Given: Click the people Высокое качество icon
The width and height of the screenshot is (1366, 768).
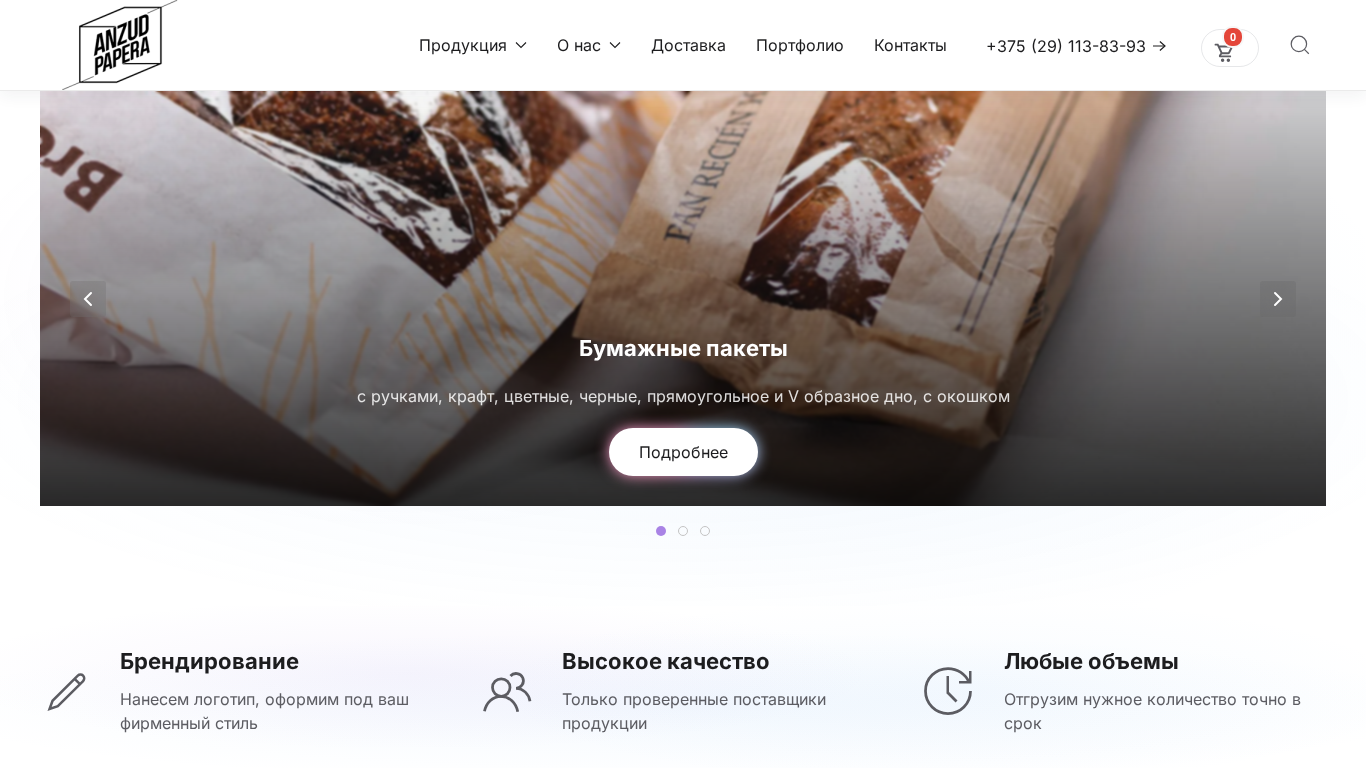Looking at the screenshot, I should tap(507, 692).
